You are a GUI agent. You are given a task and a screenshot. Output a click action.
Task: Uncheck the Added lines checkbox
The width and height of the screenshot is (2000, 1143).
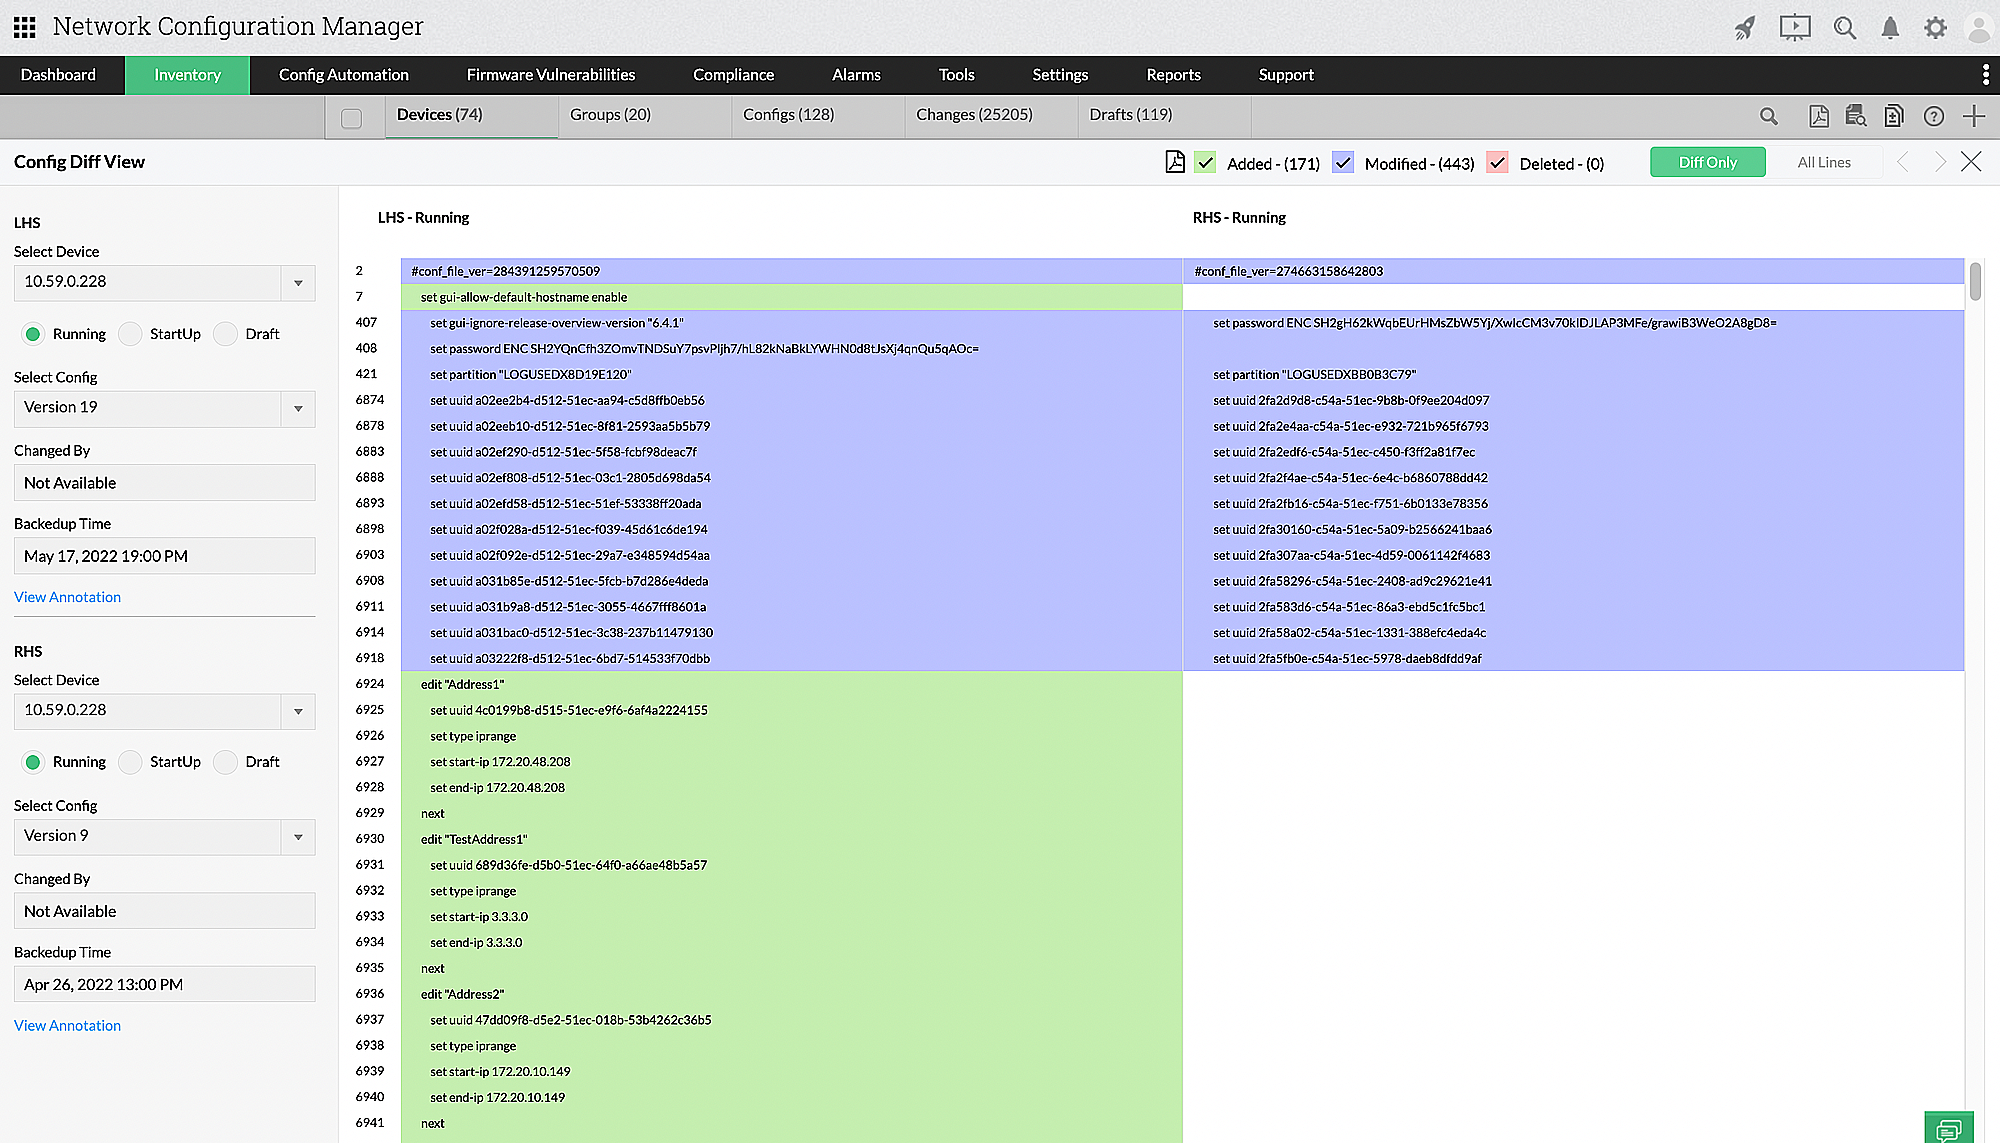point(1206,163)
